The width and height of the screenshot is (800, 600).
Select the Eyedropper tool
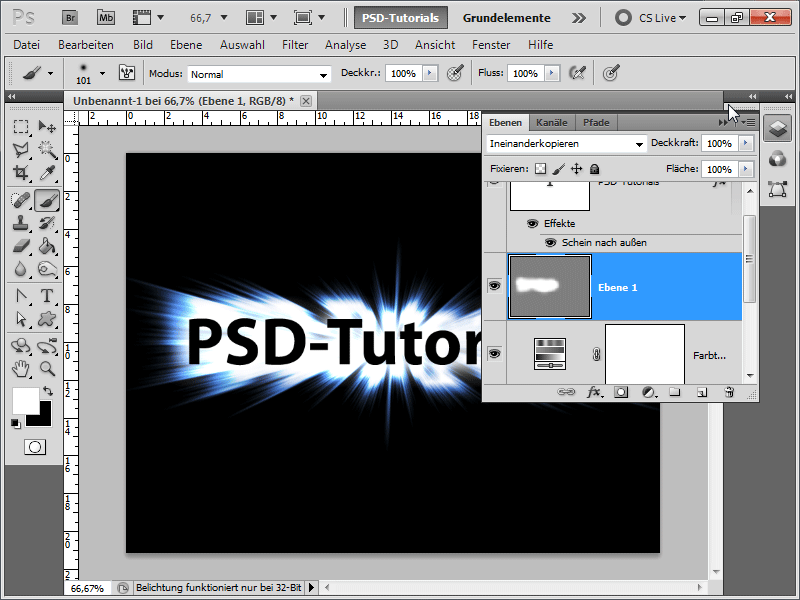46,173
